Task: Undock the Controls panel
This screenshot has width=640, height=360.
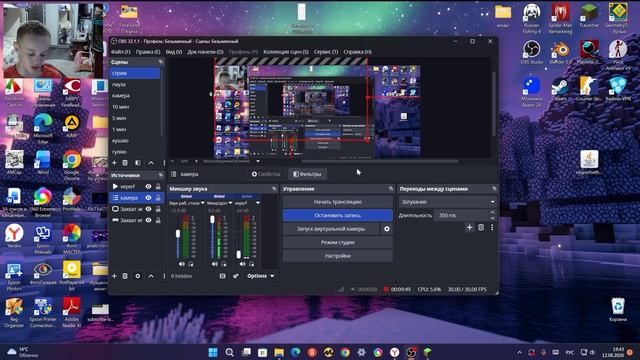Action: tap(391, 189)
